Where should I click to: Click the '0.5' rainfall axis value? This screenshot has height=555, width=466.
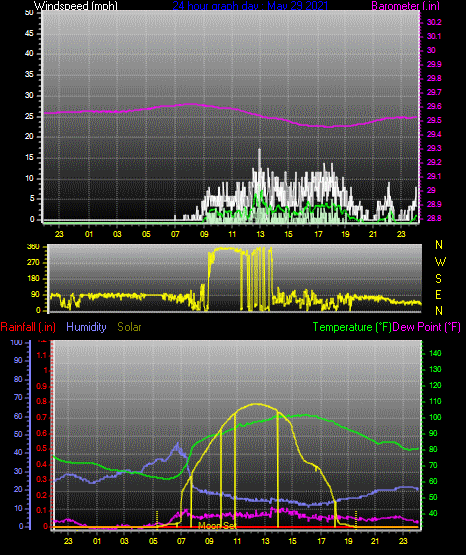[x=42, y=448]
